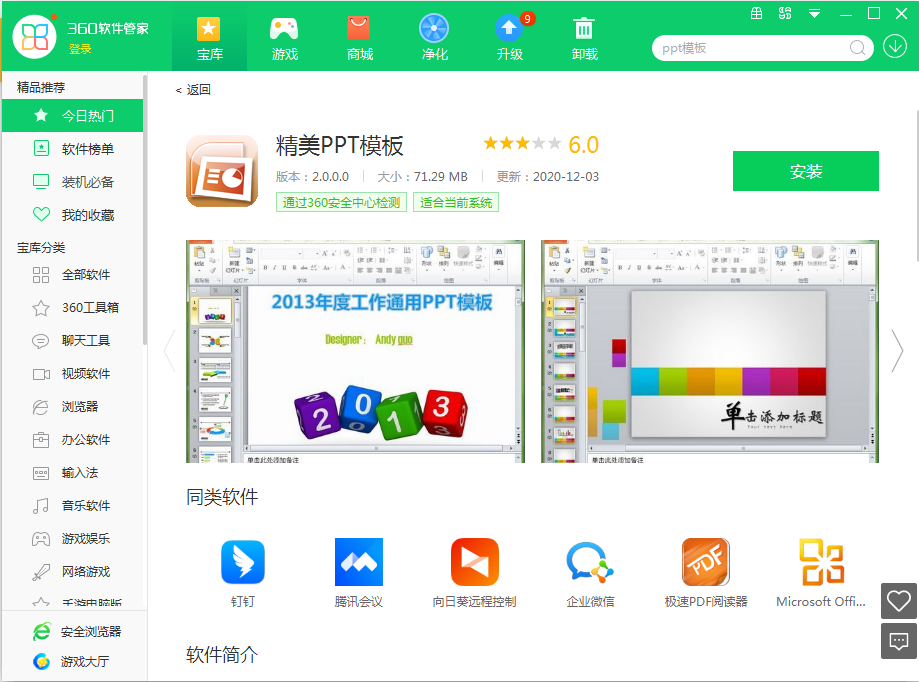Open 极速PDF阅读器 app icon
919x682 pixels.
point(706,562)
